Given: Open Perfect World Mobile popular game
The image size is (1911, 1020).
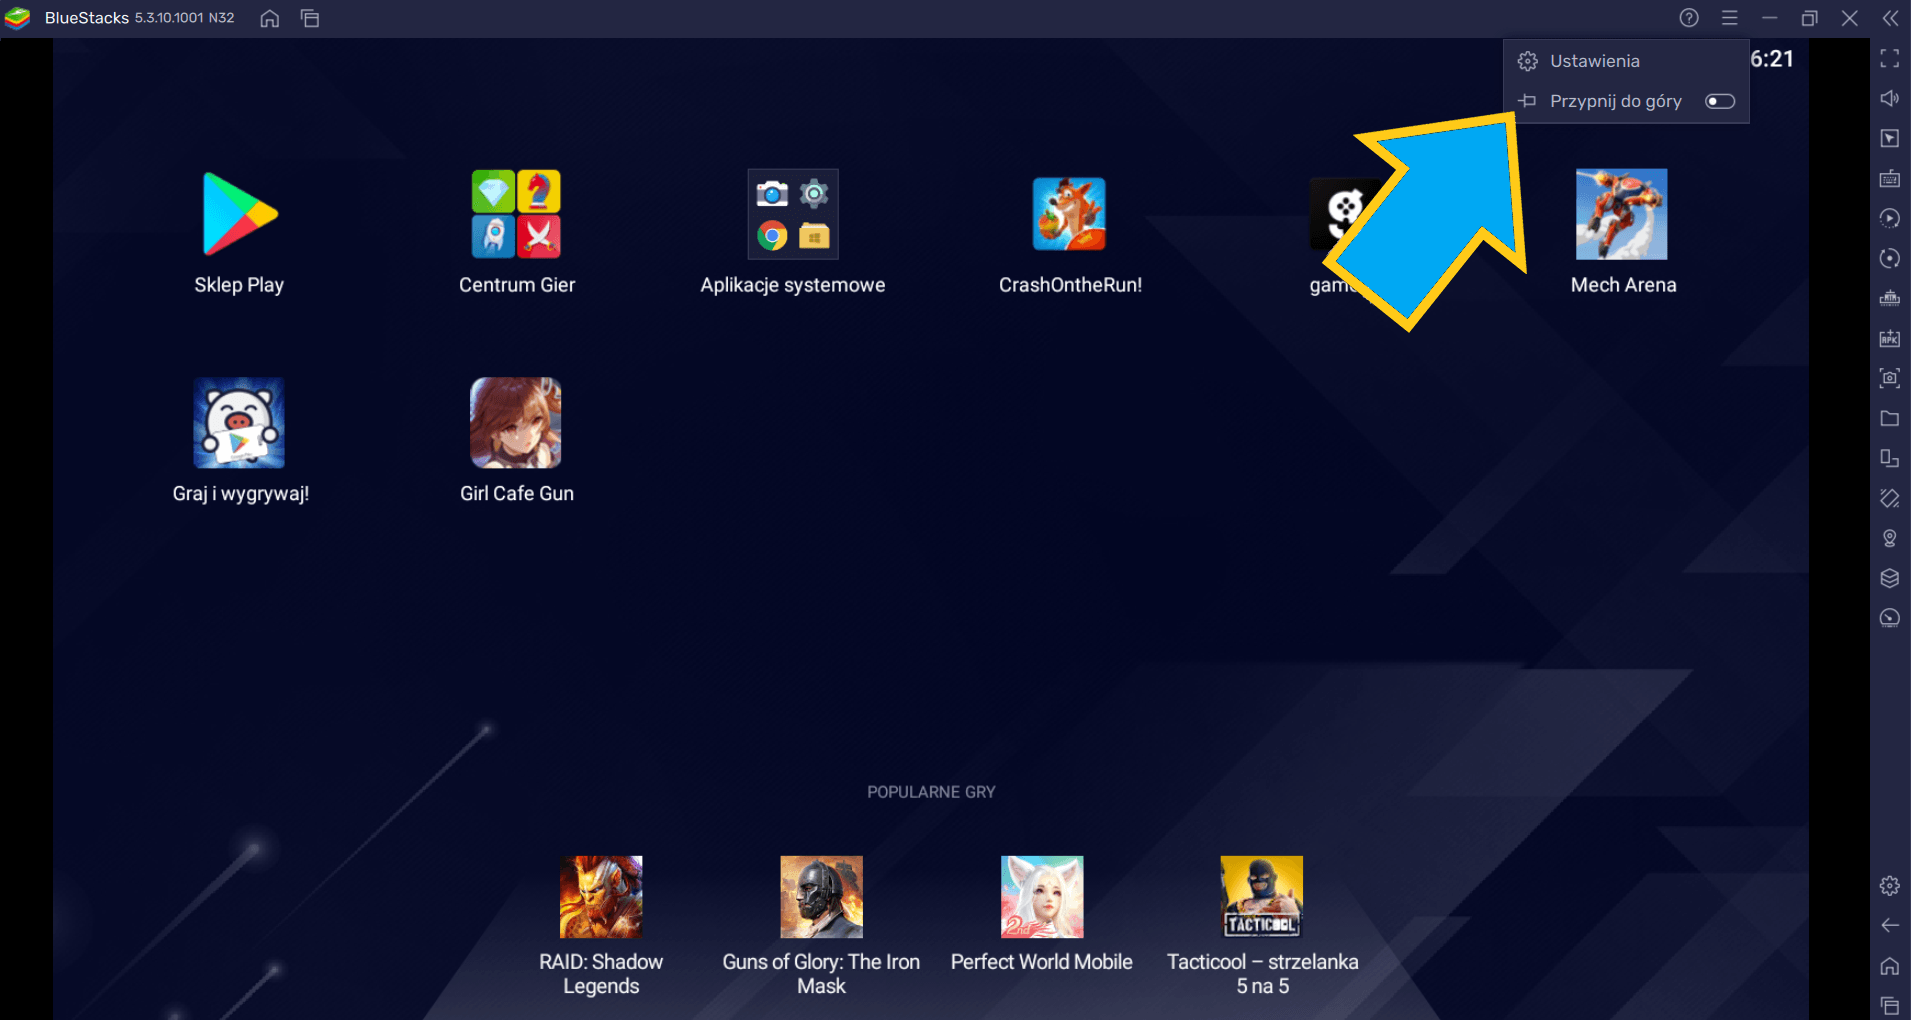Looking at the screenshot, I should tap(1042, 897).
